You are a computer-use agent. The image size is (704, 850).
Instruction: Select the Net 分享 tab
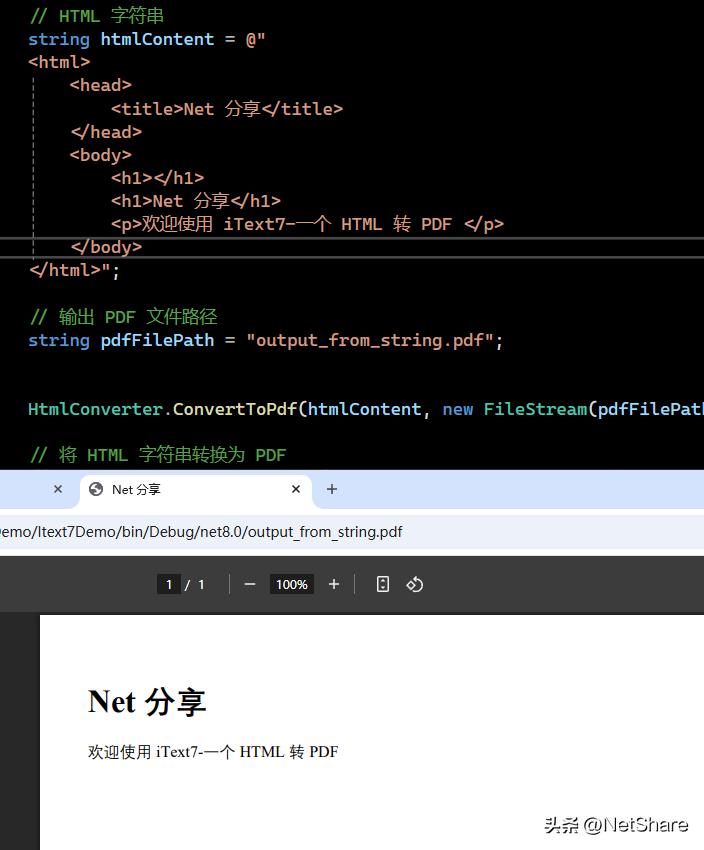click(195, 490)
